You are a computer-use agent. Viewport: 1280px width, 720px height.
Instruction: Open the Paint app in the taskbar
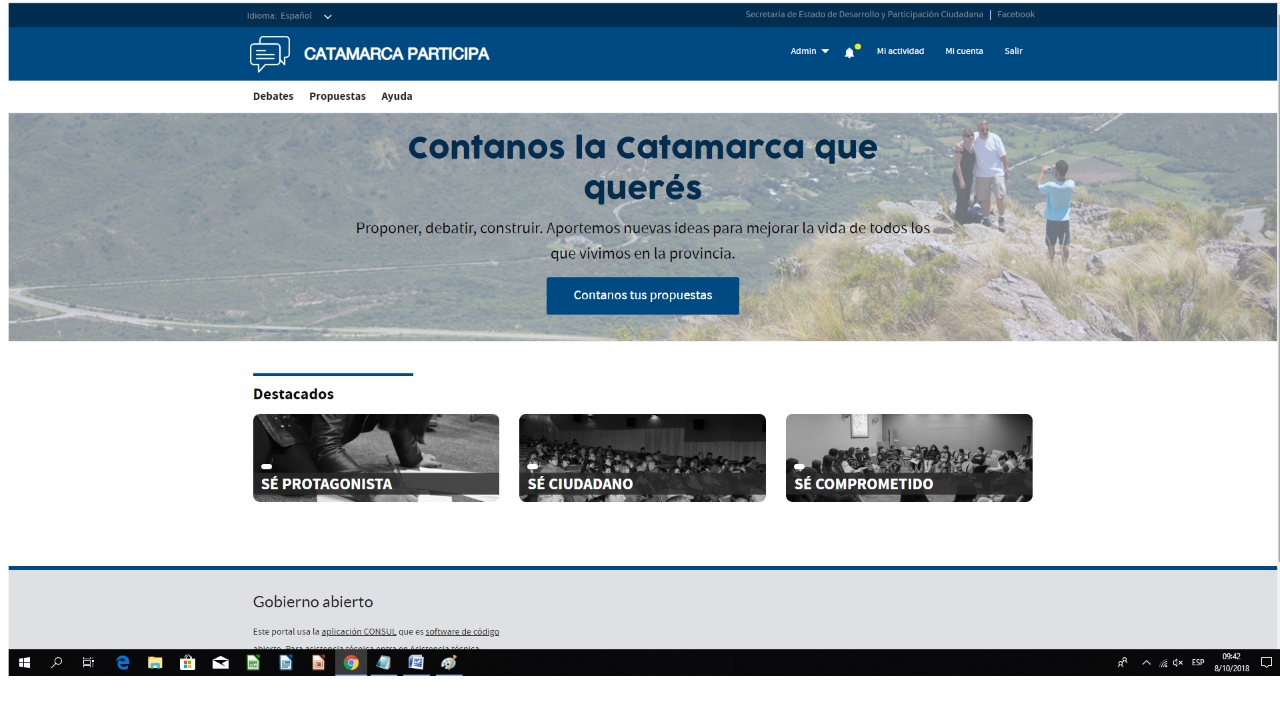pos(449,663)
